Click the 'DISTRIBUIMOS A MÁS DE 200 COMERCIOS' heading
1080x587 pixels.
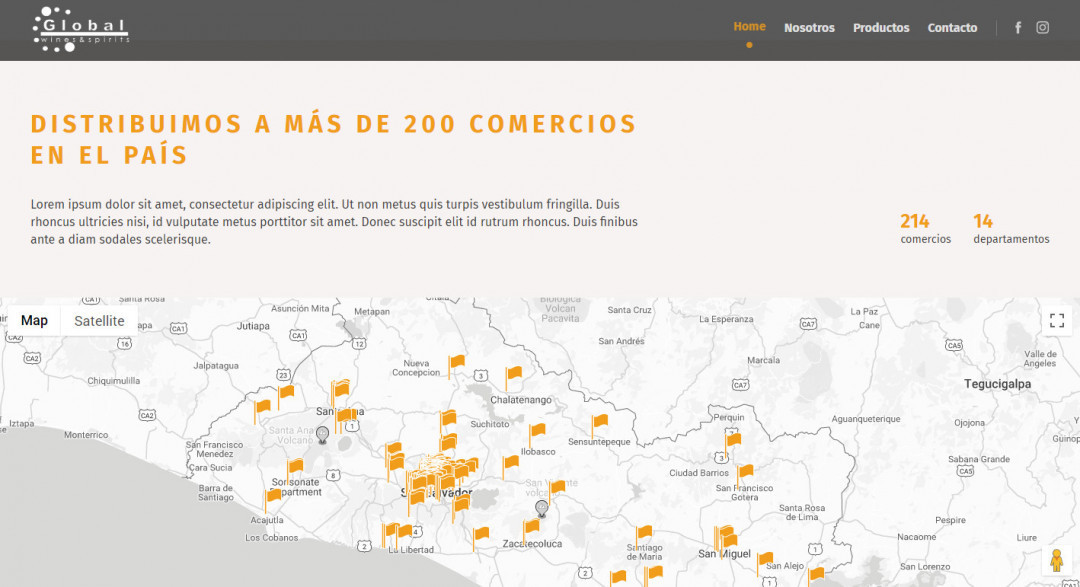(x=334, y=139)
